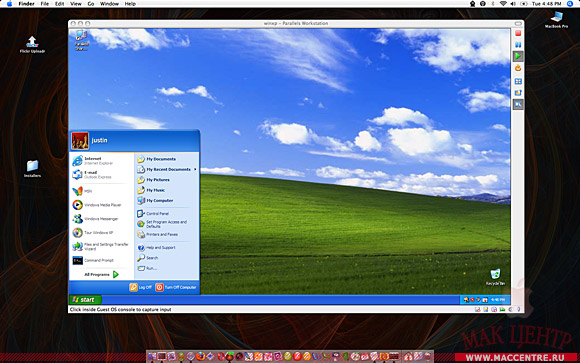Open My Pictures

click(153, 180)
